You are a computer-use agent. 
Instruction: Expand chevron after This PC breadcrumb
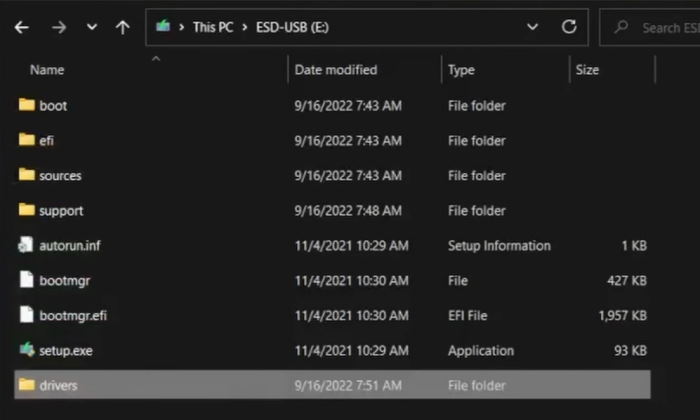click(245, 28)
